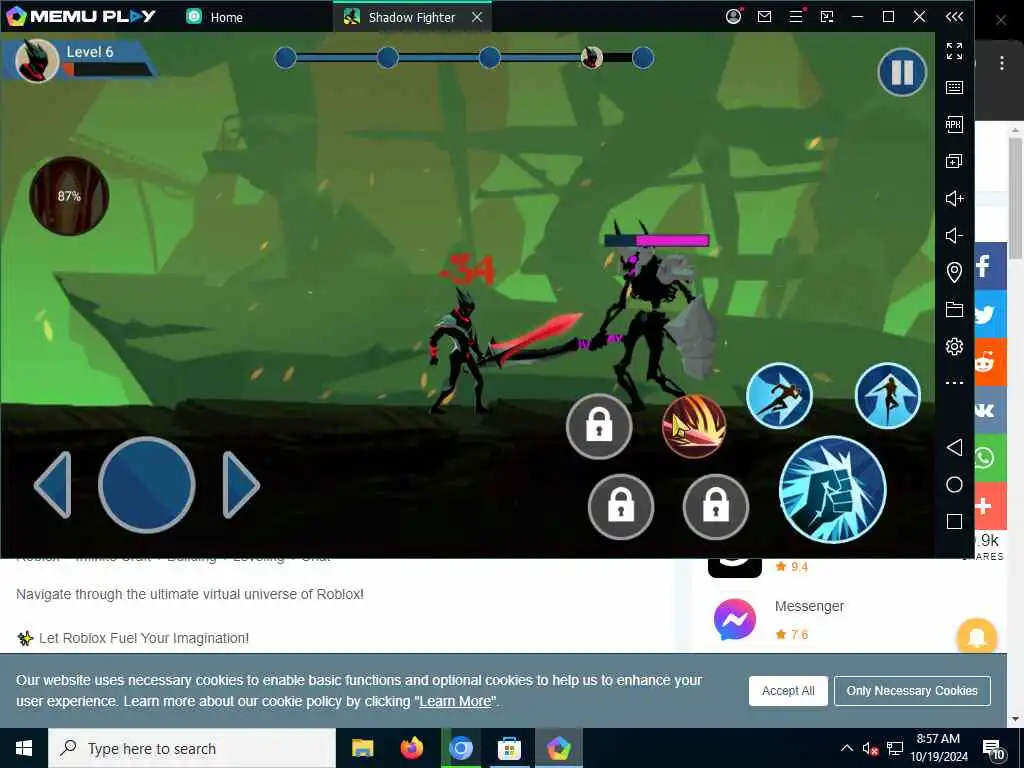Open MEmu mail messages icon
Image resolution: width=1024 pixels, height=768 pixels.
pos(765,16)
